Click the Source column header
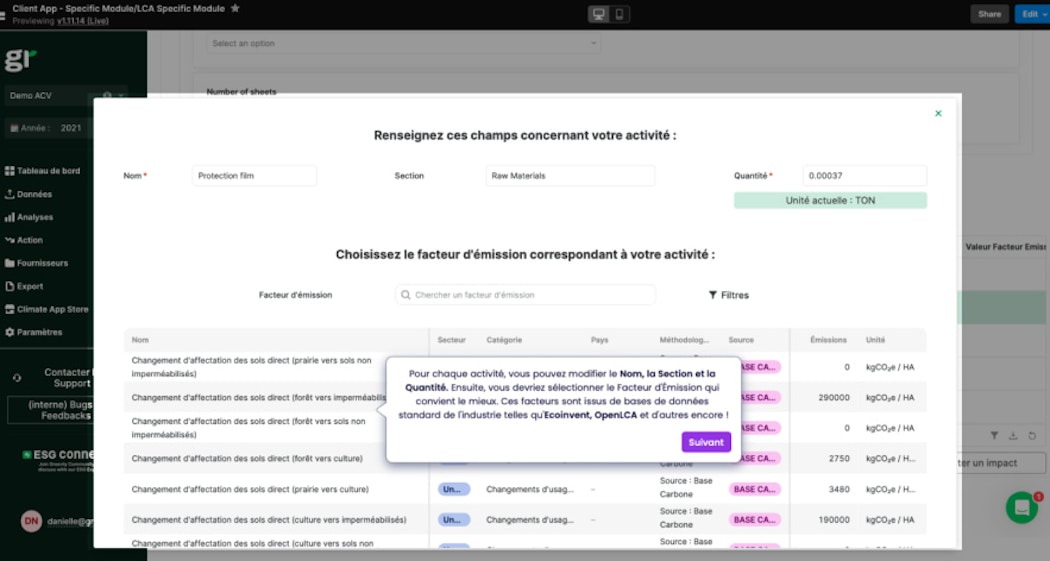This screenshot has height=561, width=1050. point(741,340)
